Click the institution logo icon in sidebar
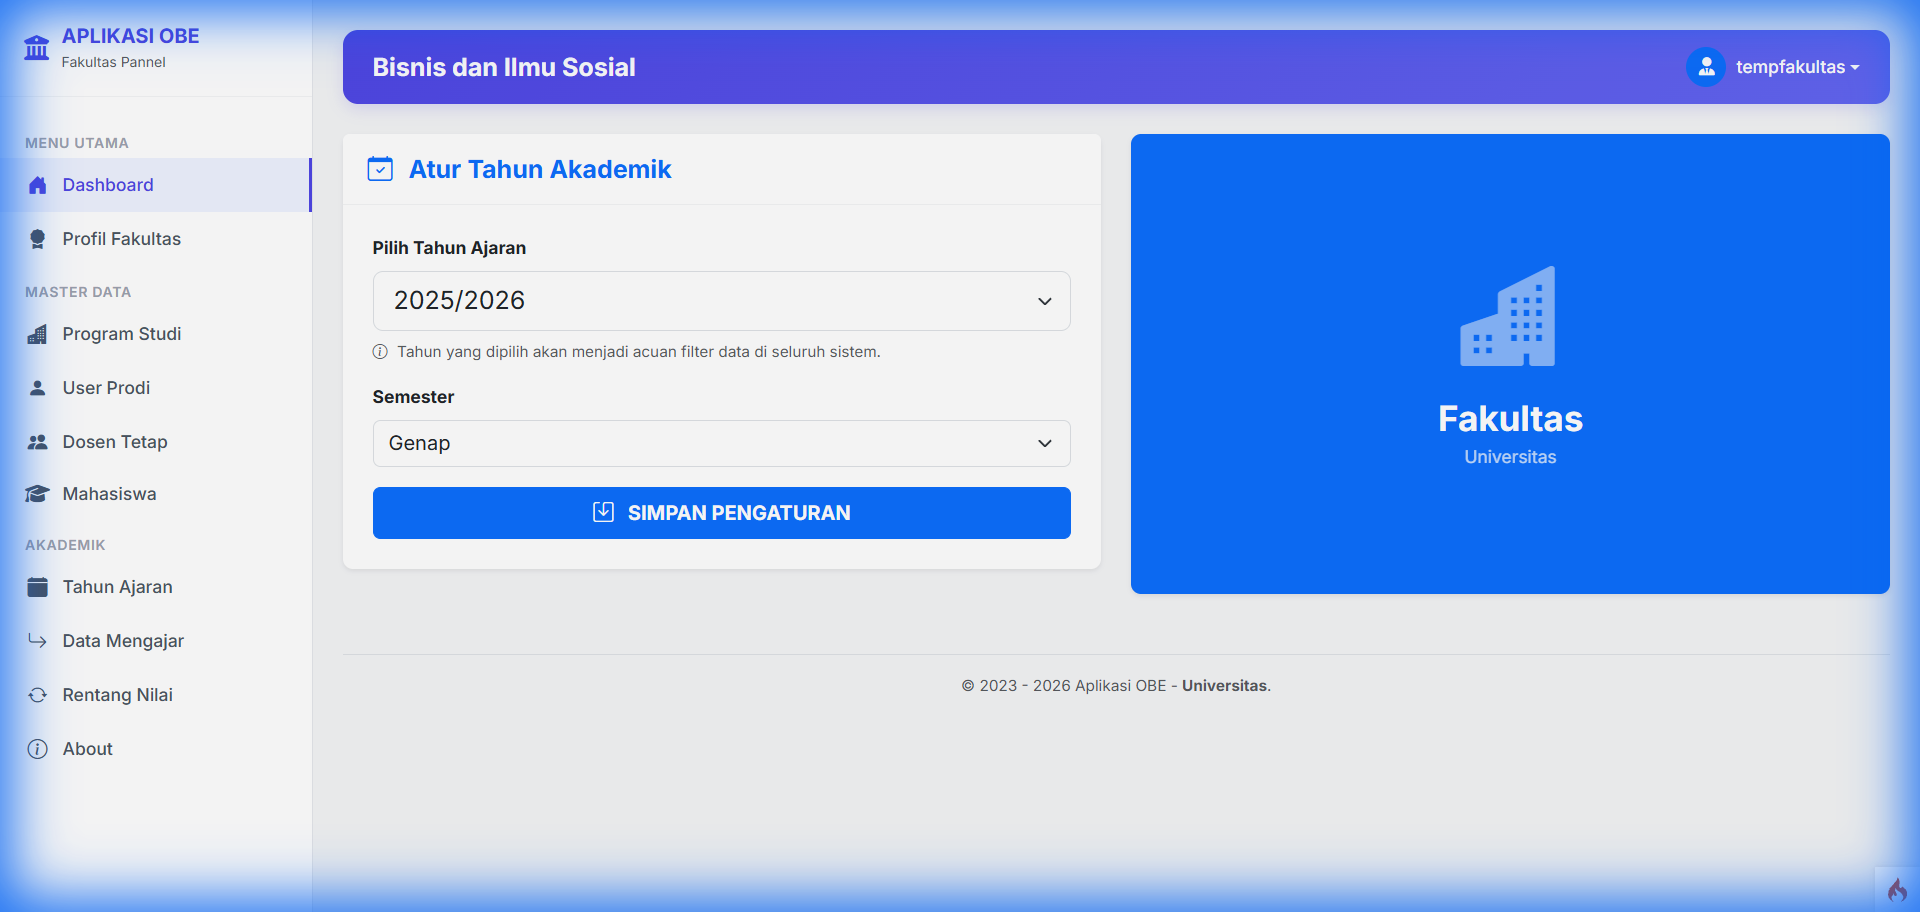Viewport: 1920px width, 912px height. 37,47
